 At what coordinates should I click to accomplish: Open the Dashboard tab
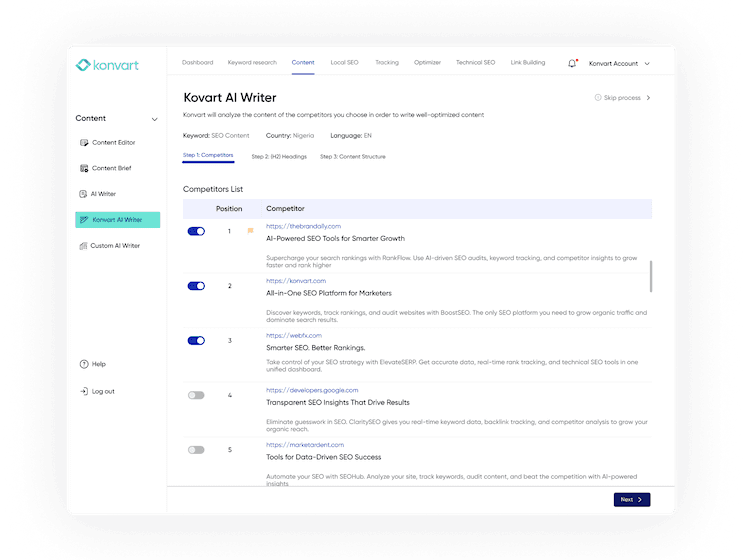click(x=198, y=63)
